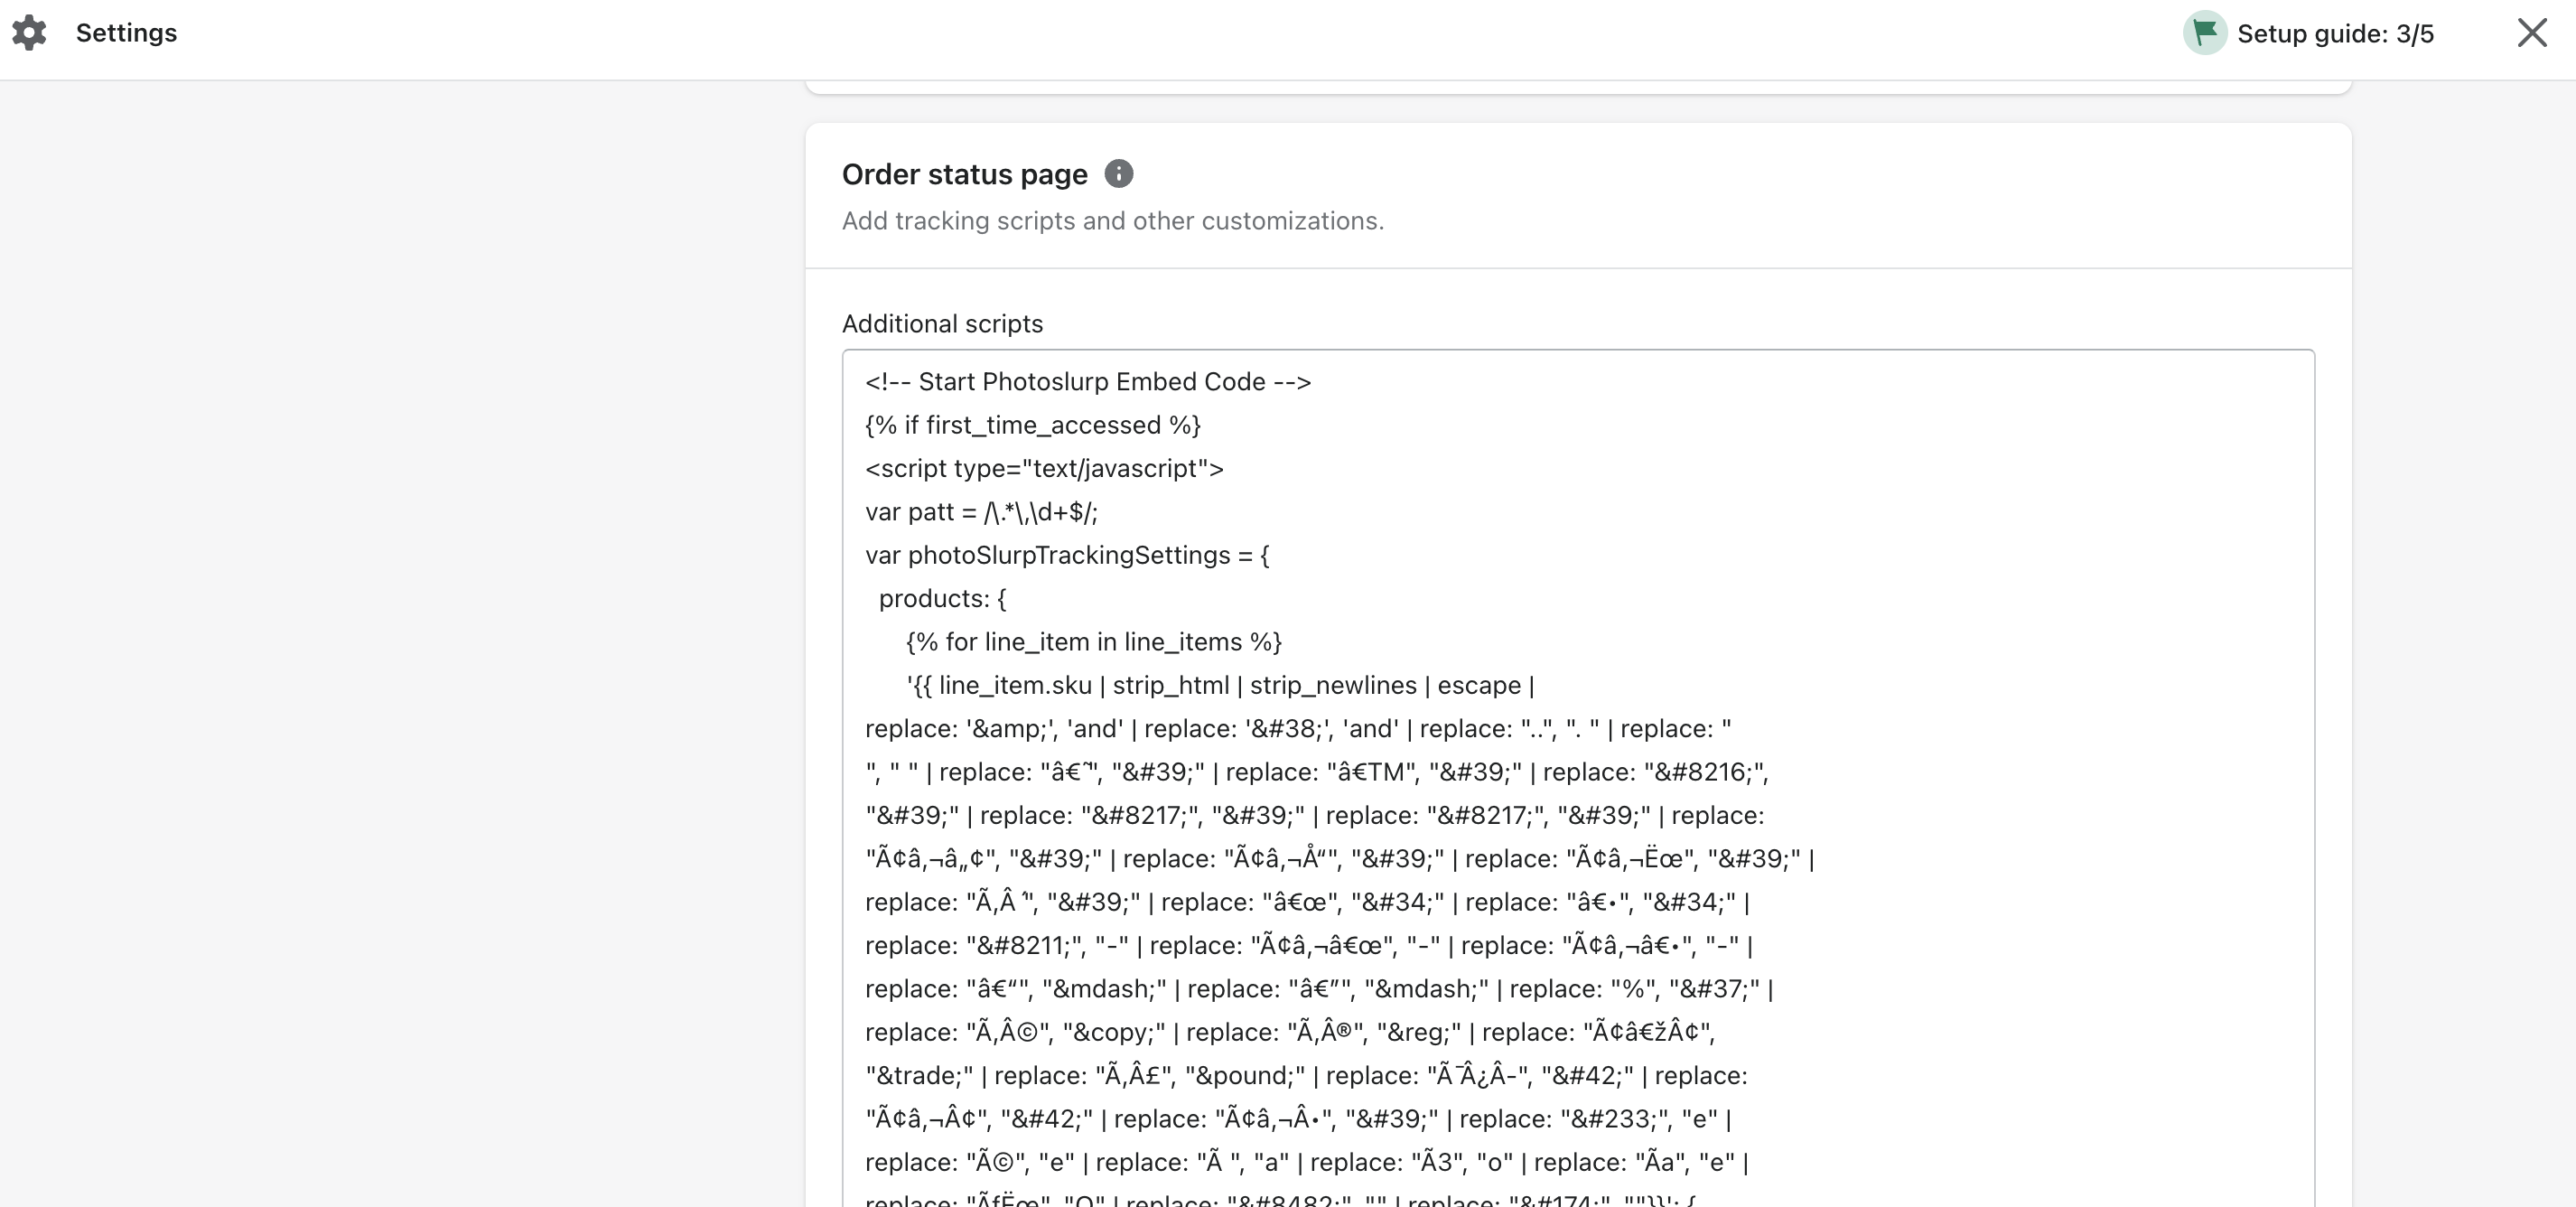Open info tooltip beside Order status page

1118,174
